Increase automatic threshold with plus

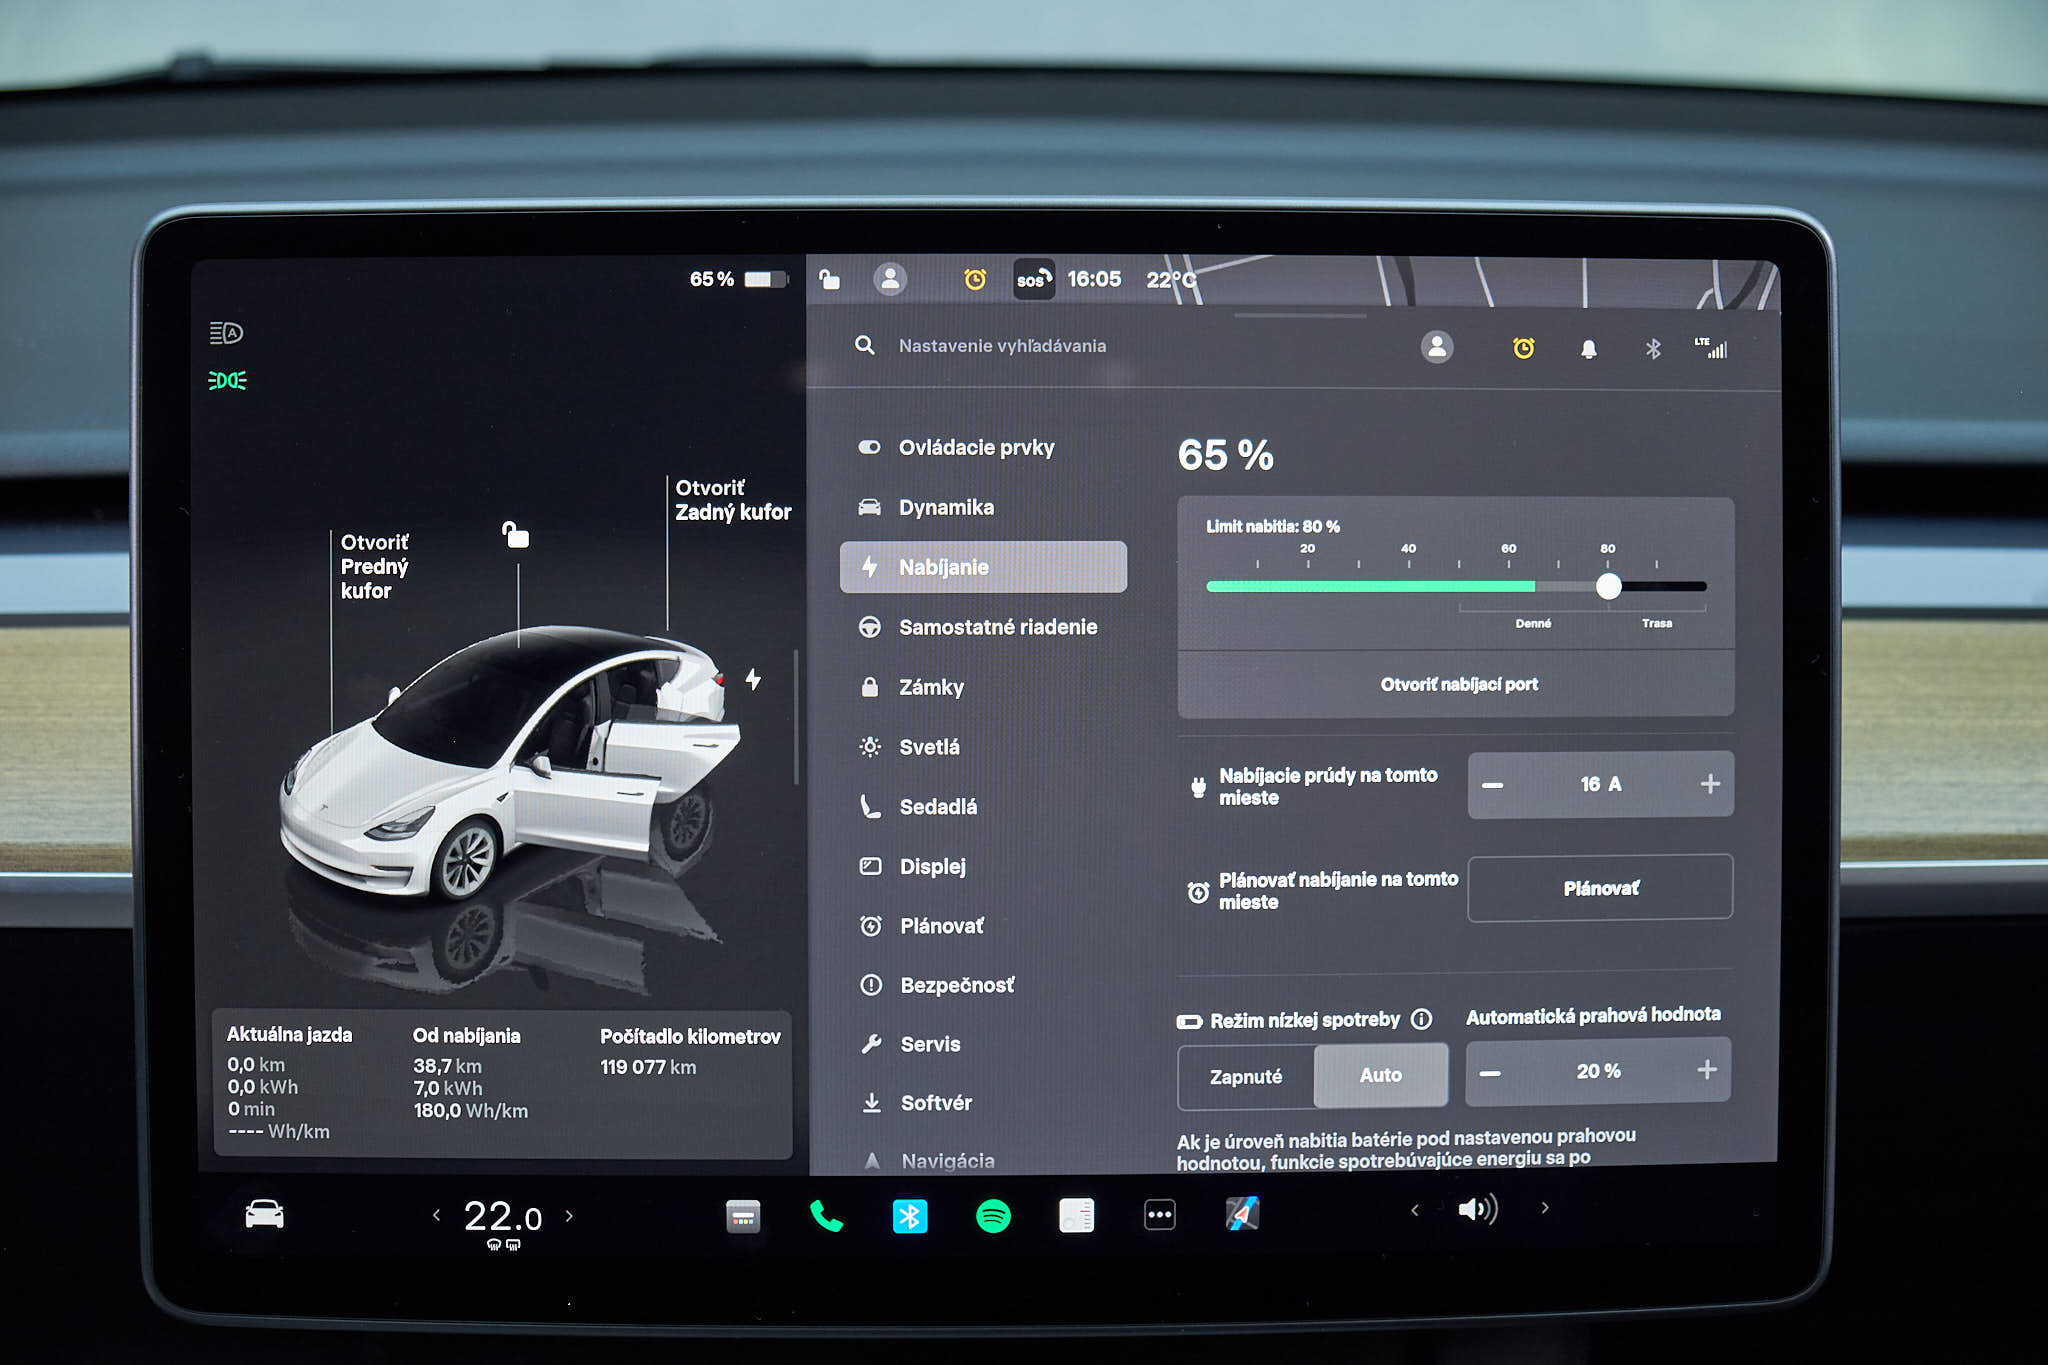pyautogui.click(x=1707, y=1070)
